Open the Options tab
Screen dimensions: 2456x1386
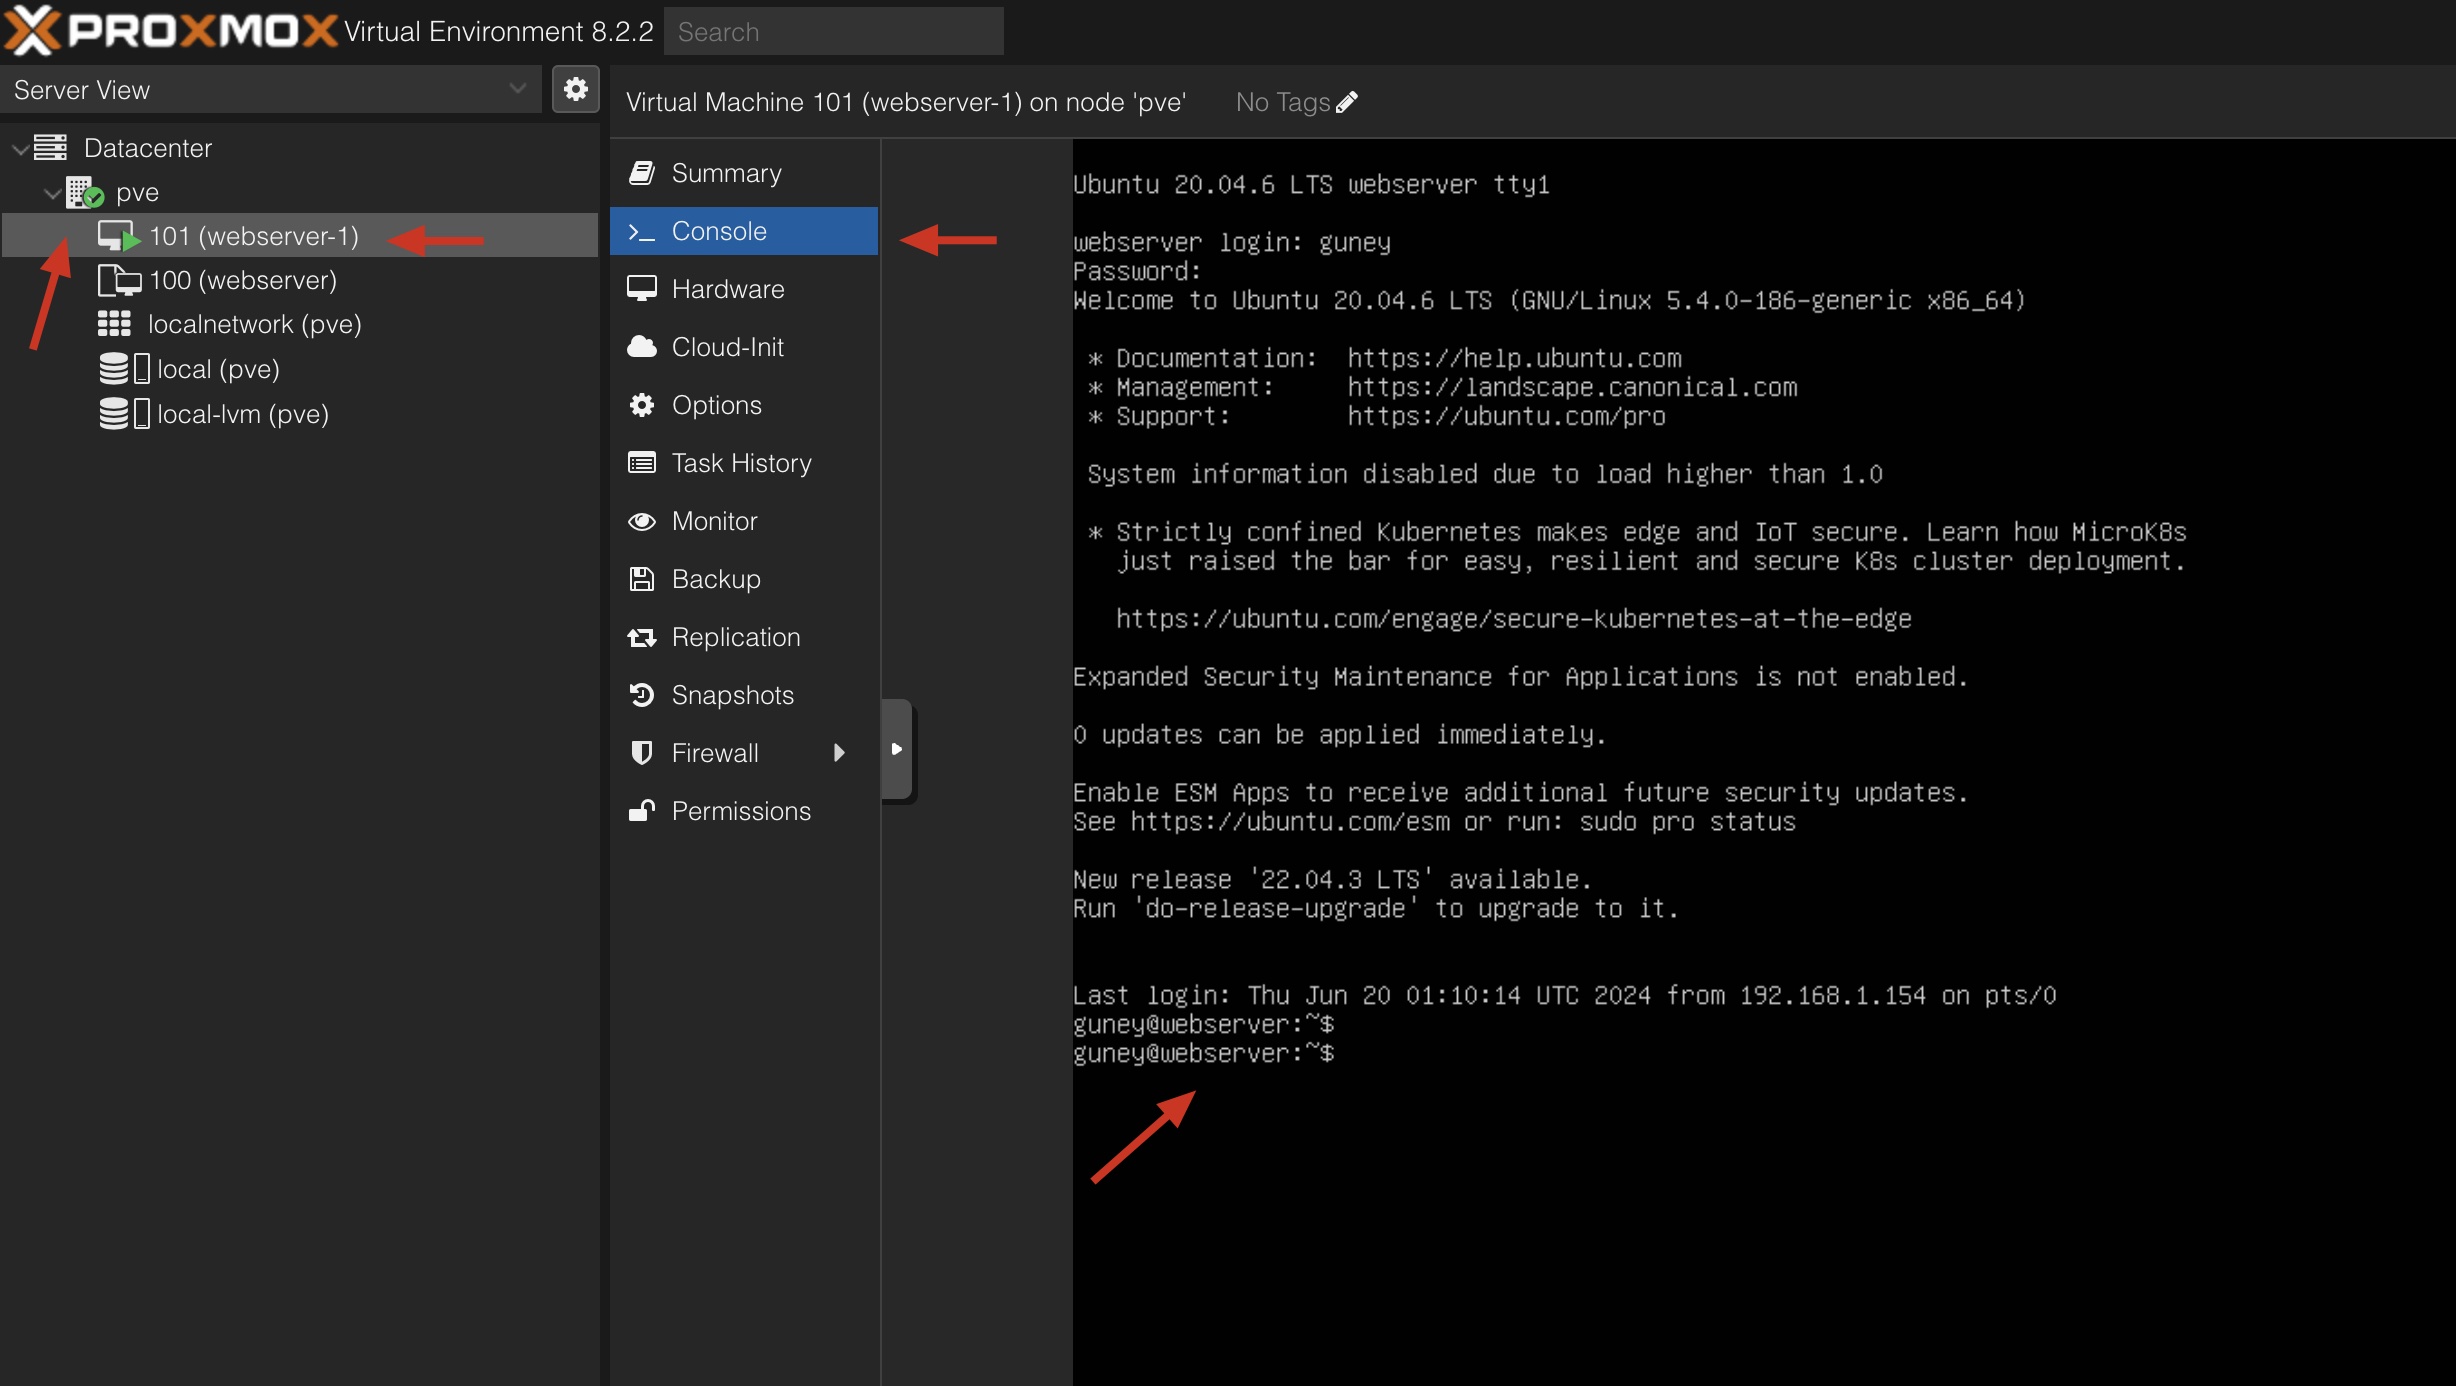744,405
